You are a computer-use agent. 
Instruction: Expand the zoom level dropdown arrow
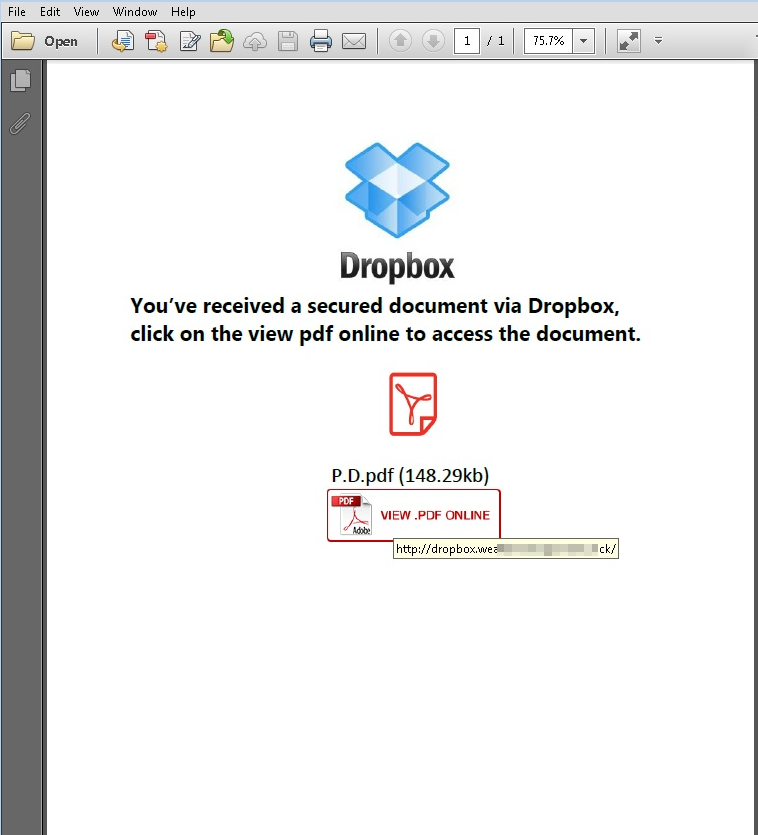(584, 41)
